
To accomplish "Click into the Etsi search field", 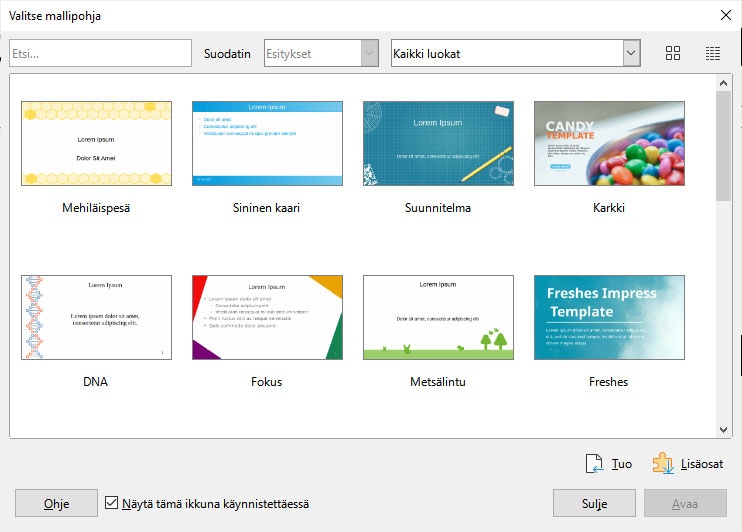I will pyautogui.click(x=100, y=53).
